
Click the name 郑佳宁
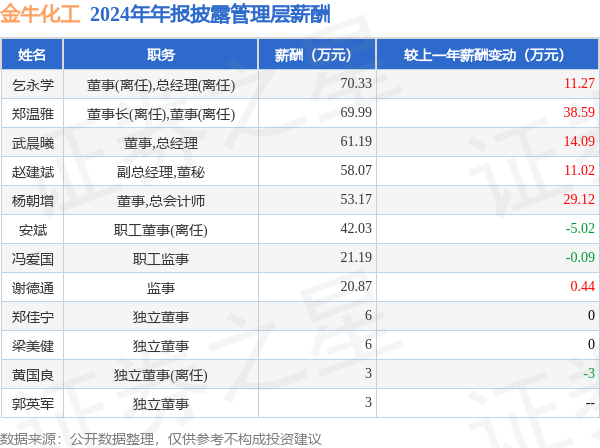(33, 317)
